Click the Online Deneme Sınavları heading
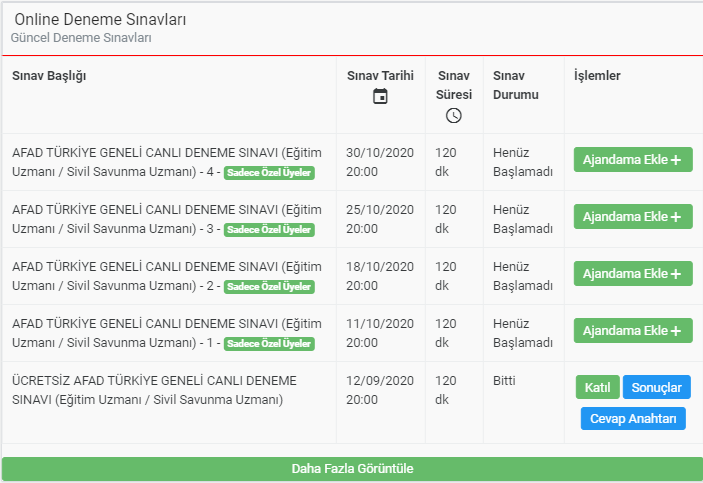 100,19
